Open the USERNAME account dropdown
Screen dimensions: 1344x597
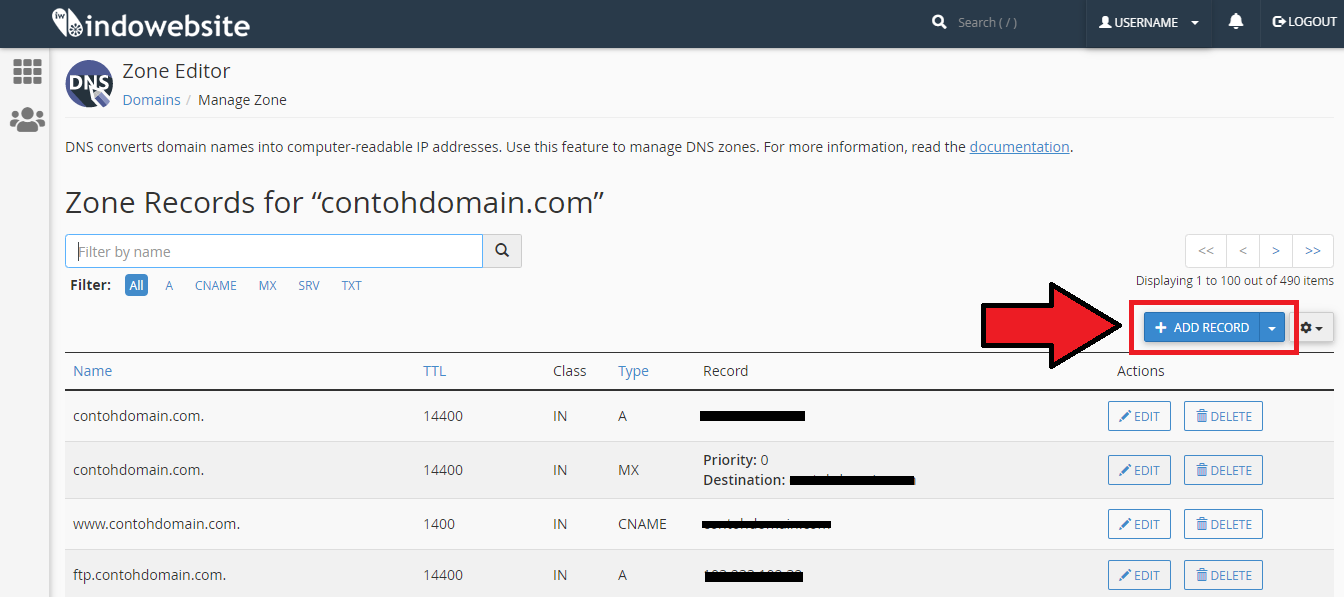tap(1148, 23)
